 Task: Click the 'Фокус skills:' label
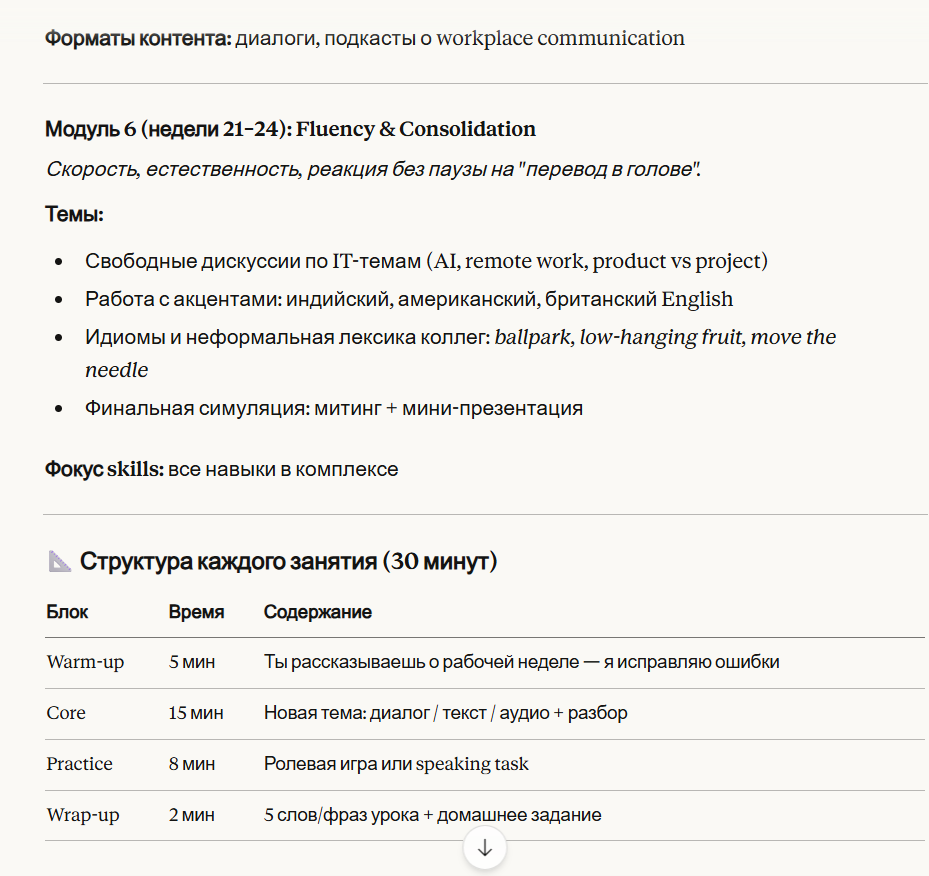coord(104,469)
